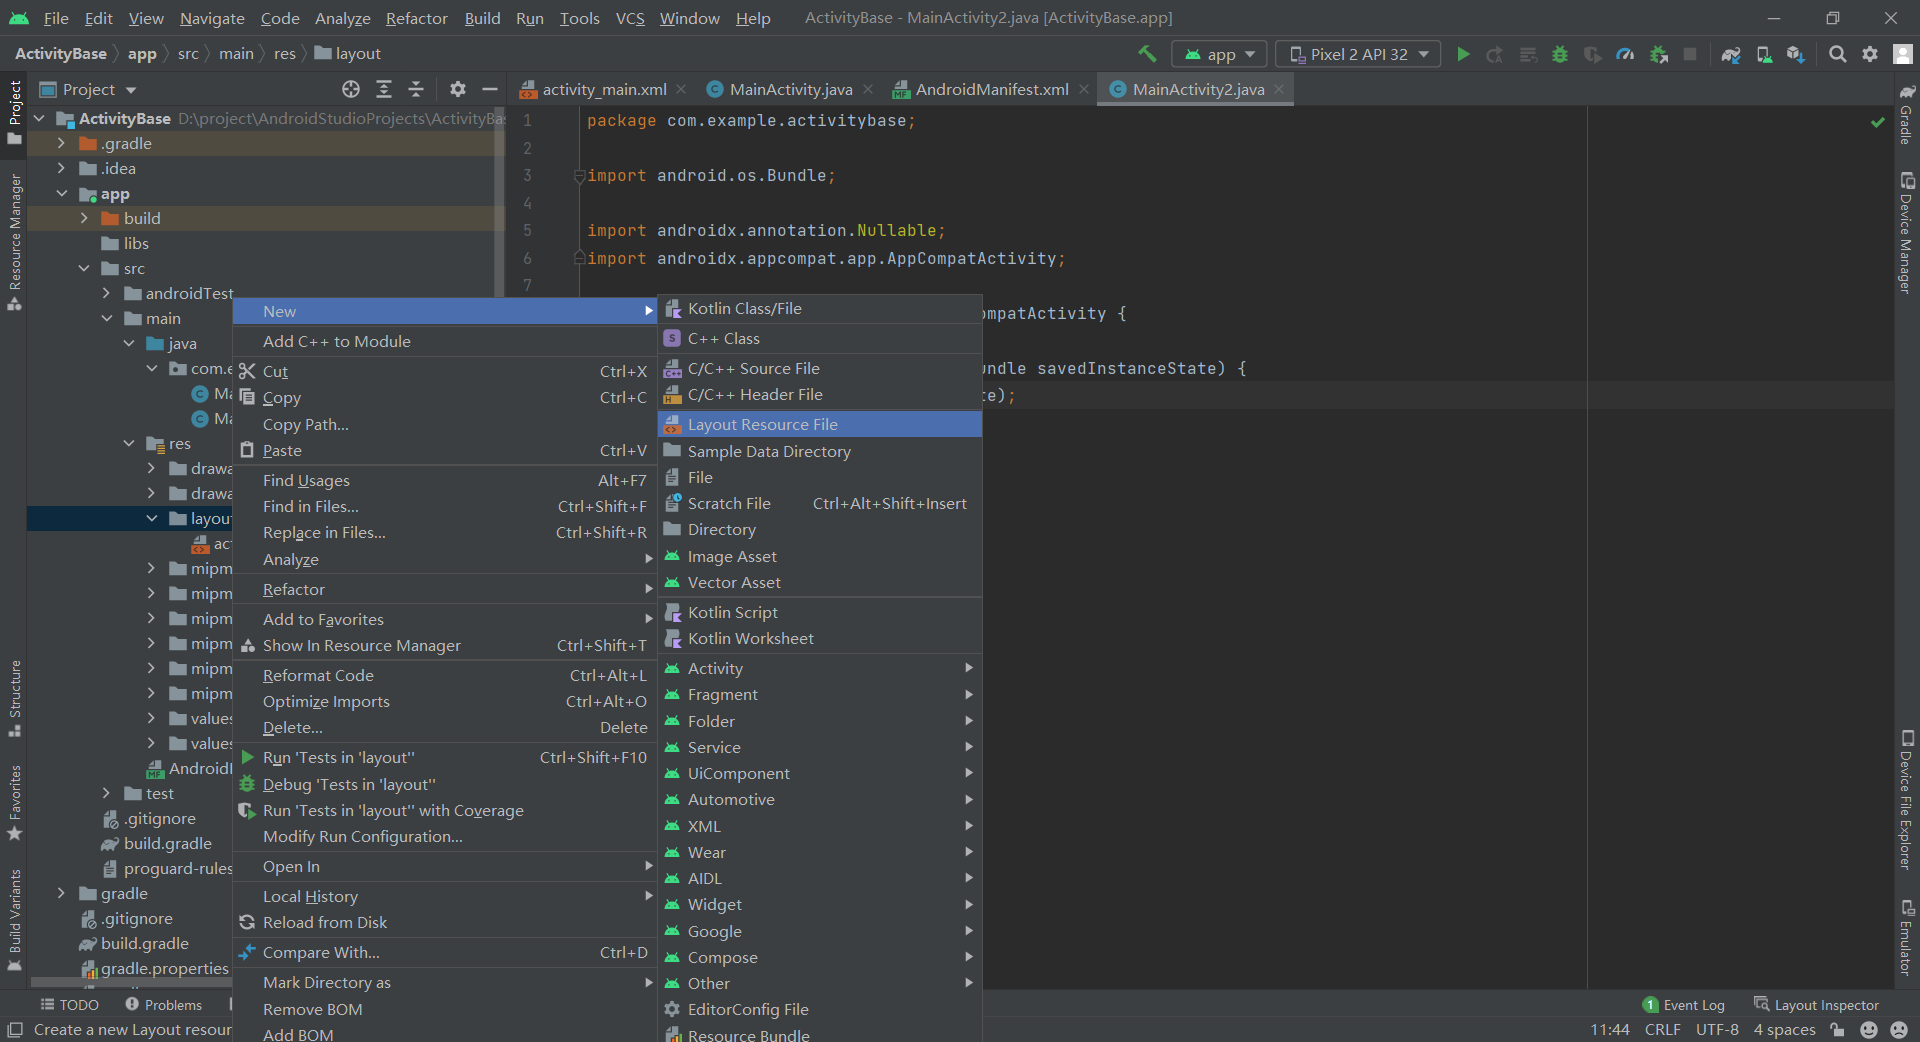The width and height of the screenshot is (1920, 1042).
Task: Open the TODO tool window
Action: click(69, 1005)
